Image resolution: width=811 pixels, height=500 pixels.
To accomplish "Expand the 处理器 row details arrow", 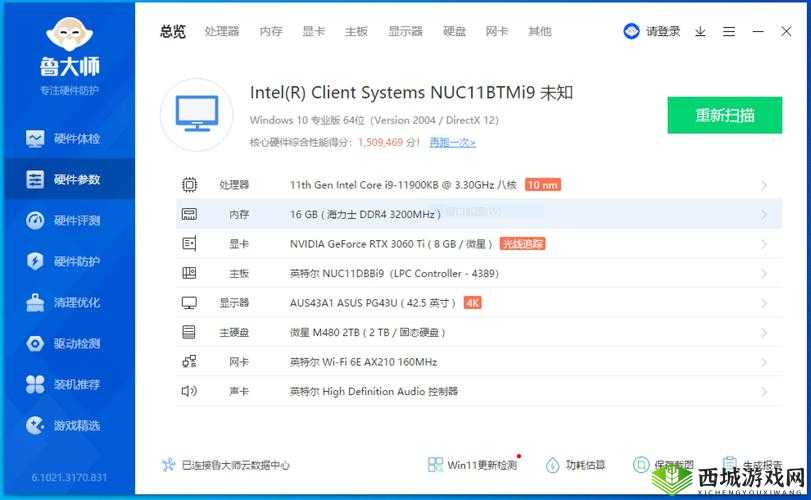I will coord(764,185).
